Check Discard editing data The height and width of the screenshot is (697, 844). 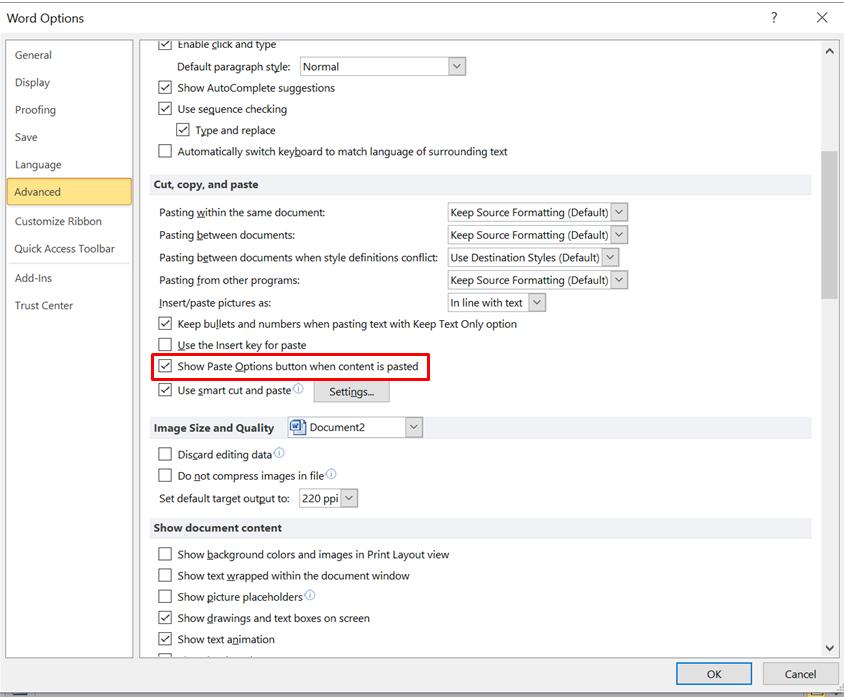165,454
